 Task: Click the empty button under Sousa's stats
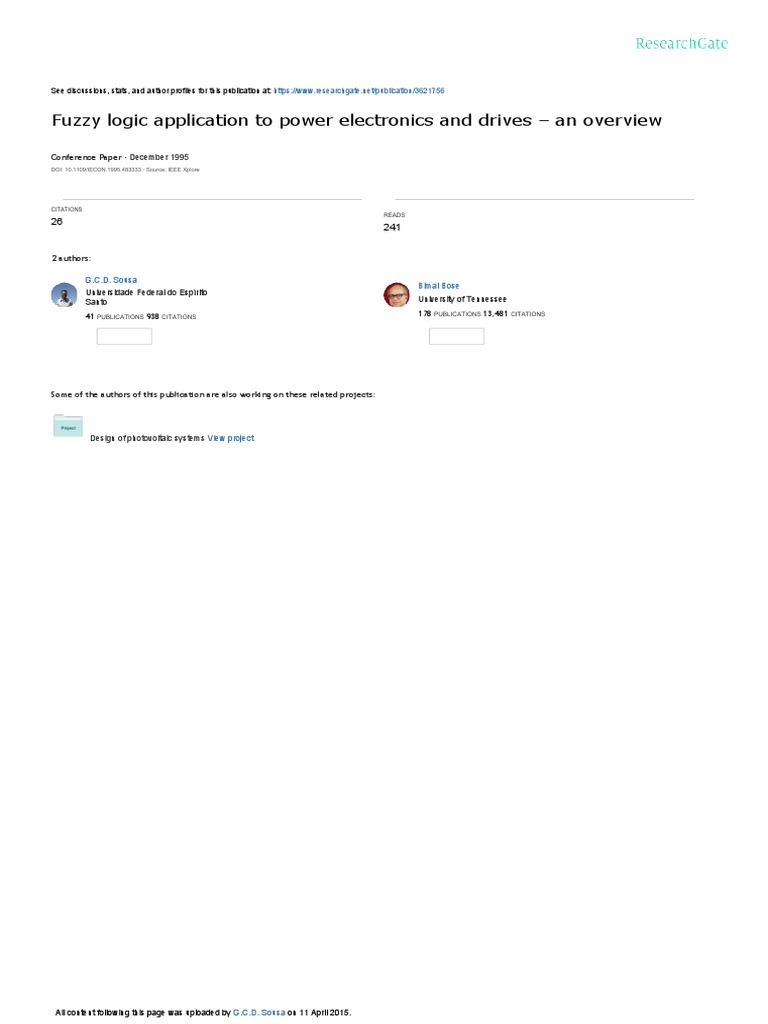(x=124, y=336)
